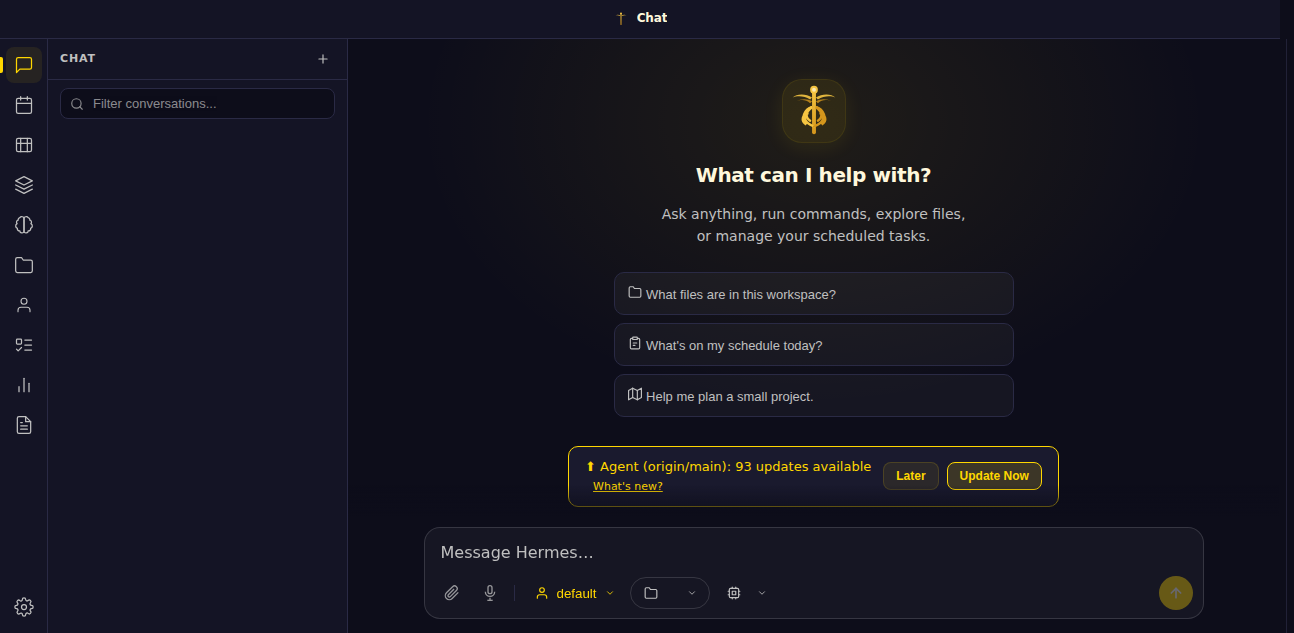
Task: Open the table grid sidebar icon
Action: pyautogui.click(x=24, y=145)
